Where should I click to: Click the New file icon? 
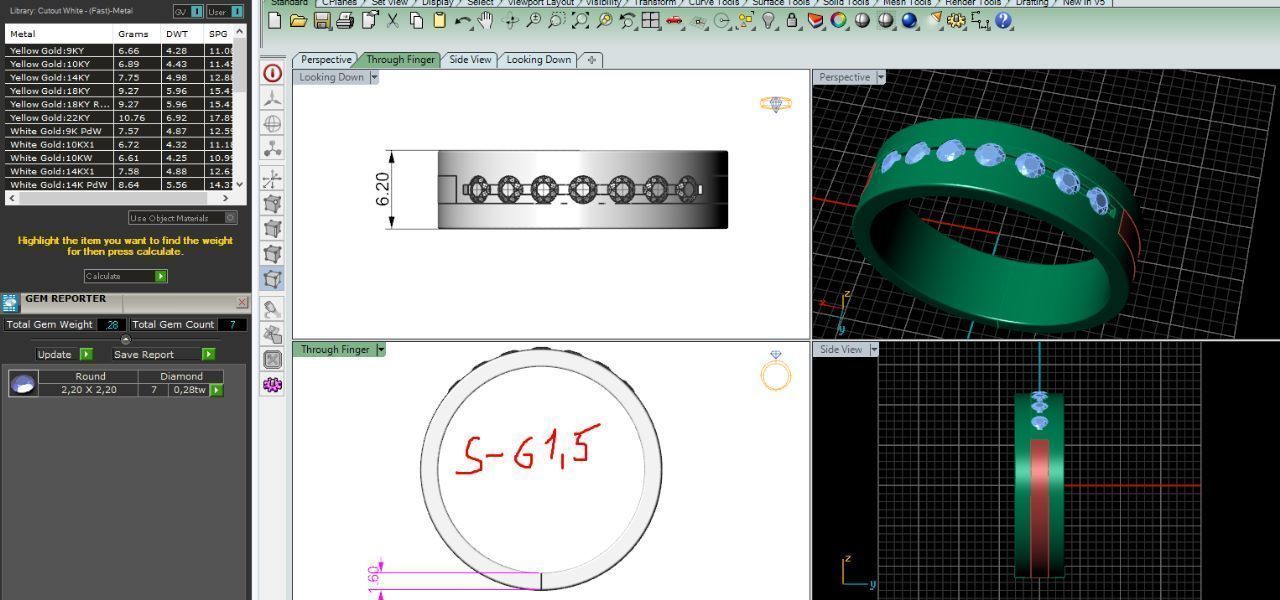275,20
